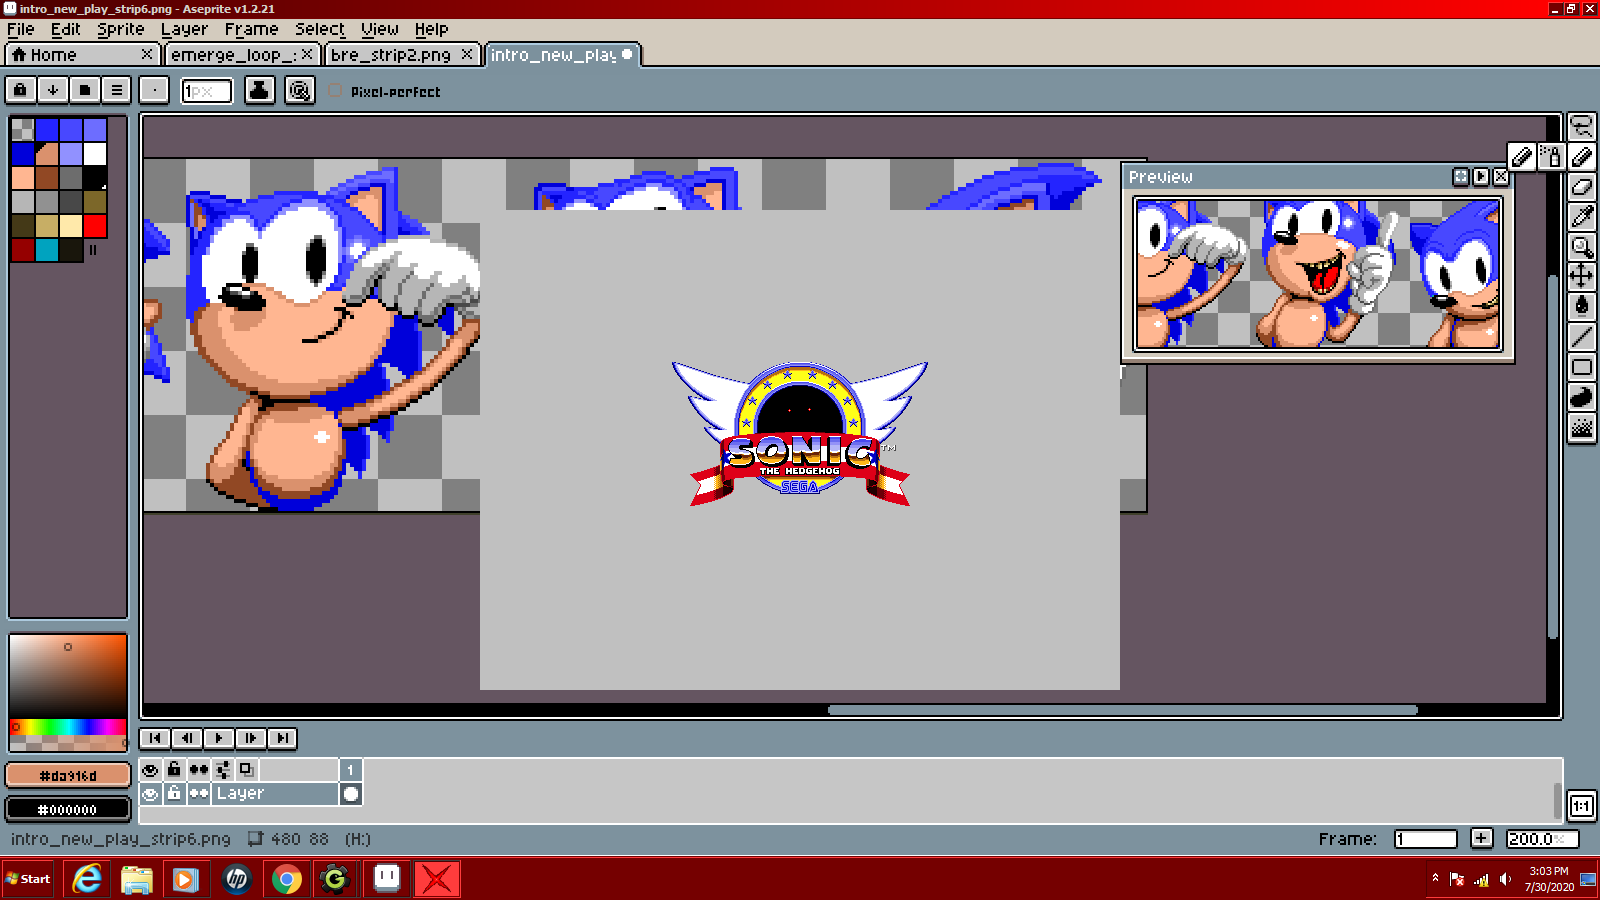The width and height of the screenshot is (1600, 900).
Task: Toggle the 1:1 timeline size button
Action: click(x=1581, y=806)
